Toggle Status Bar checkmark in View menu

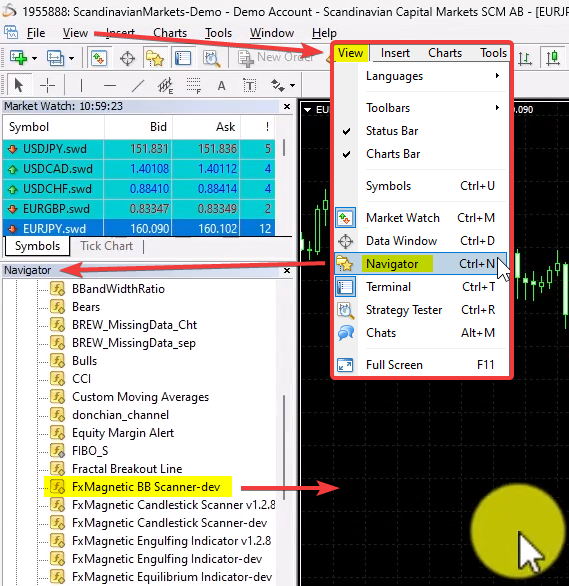tap(421, 131)
